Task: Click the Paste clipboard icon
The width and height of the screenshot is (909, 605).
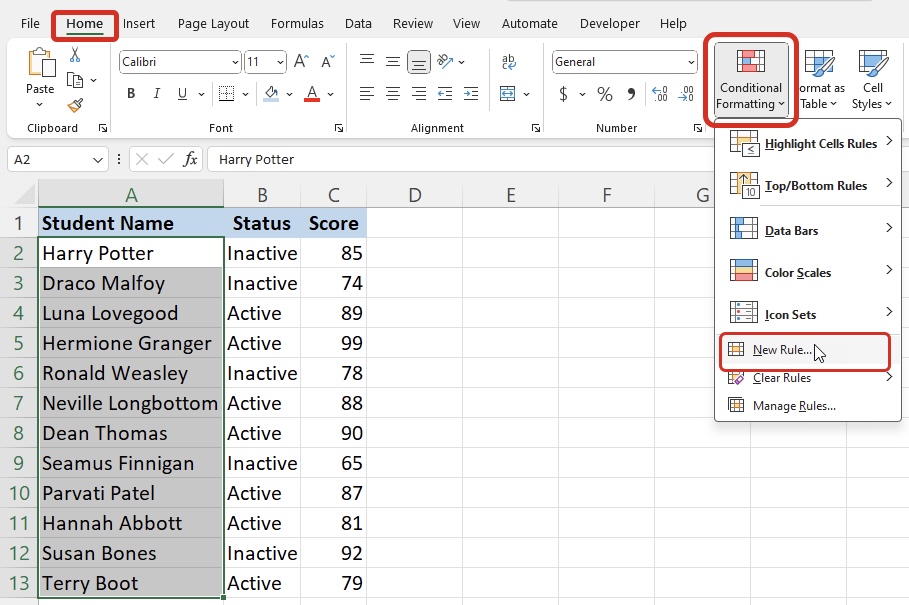Action: pyautogui.click(x=41, y=63)
